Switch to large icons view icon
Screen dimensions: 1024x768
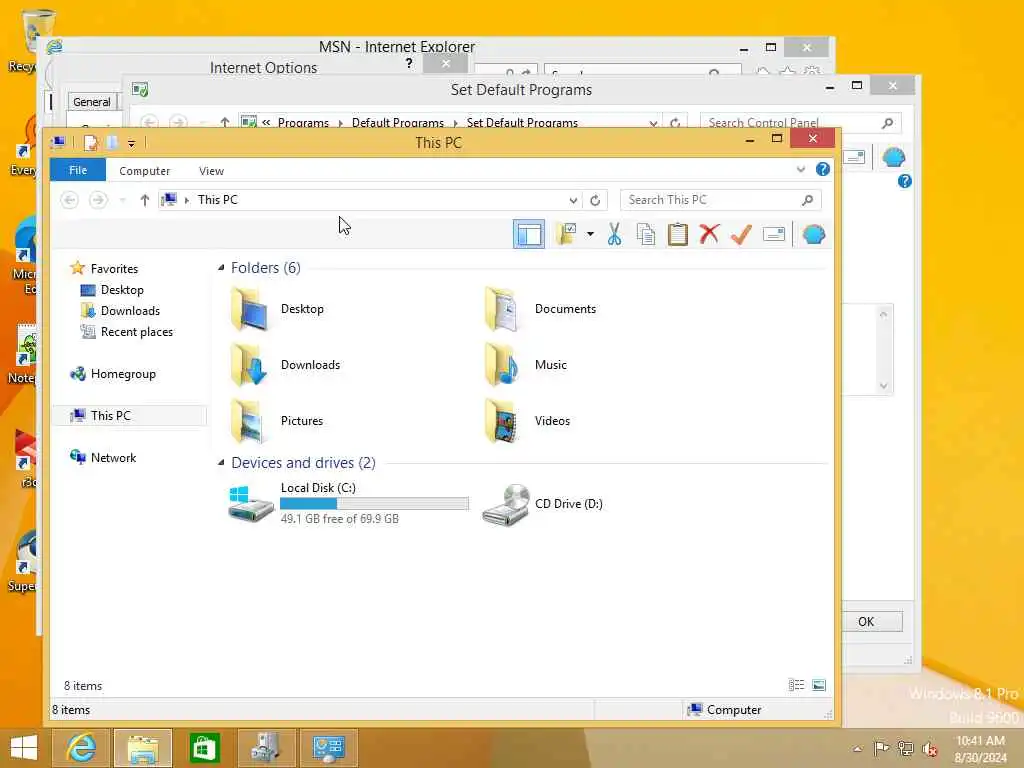818,685
